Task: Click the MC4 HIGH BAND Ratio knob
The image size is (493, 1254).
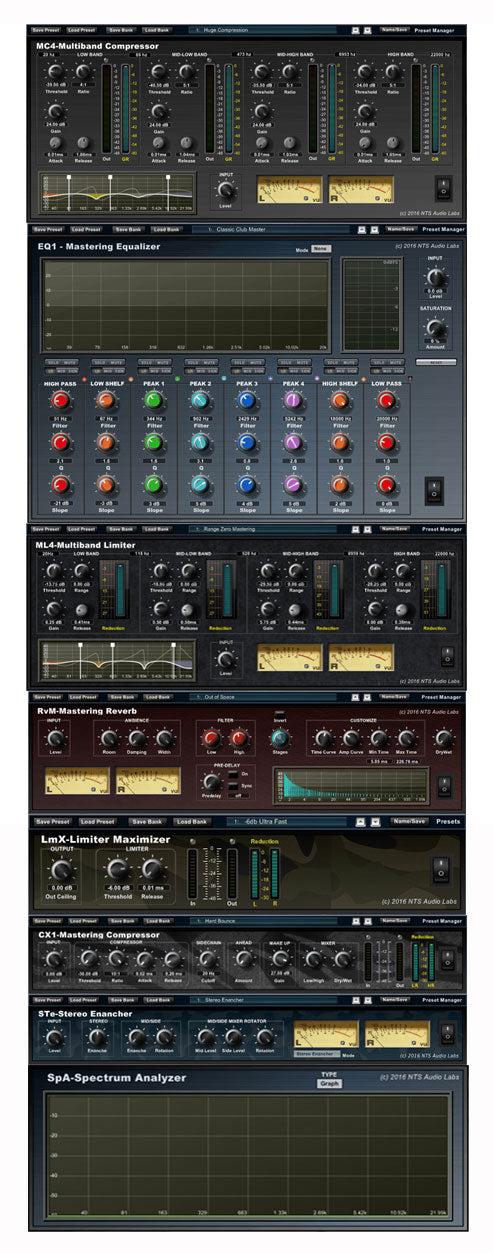Action: pyautogui.click(x=392, y=73)
